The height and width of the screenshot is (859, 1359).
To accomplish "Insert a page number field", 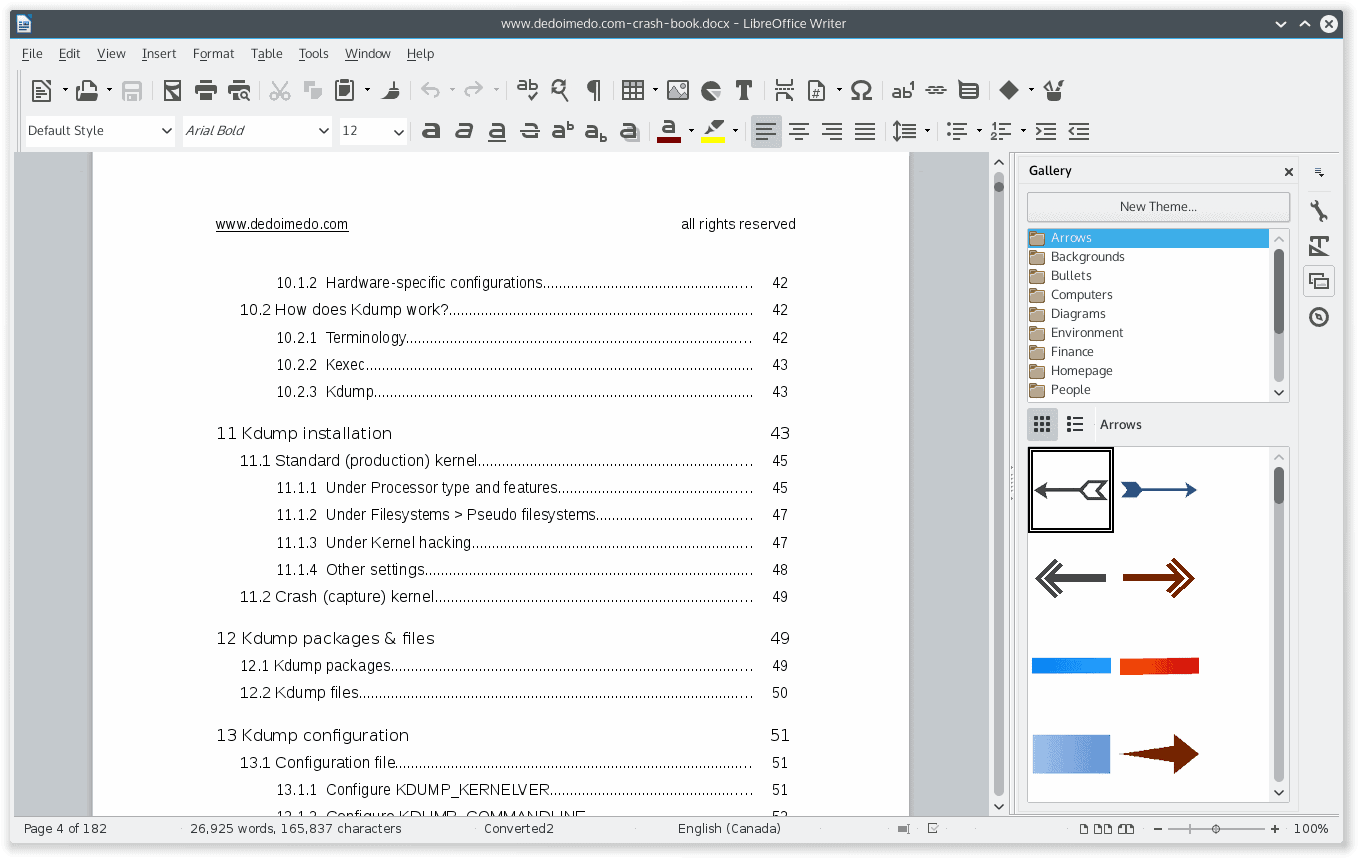I will [x=817, y=91].
